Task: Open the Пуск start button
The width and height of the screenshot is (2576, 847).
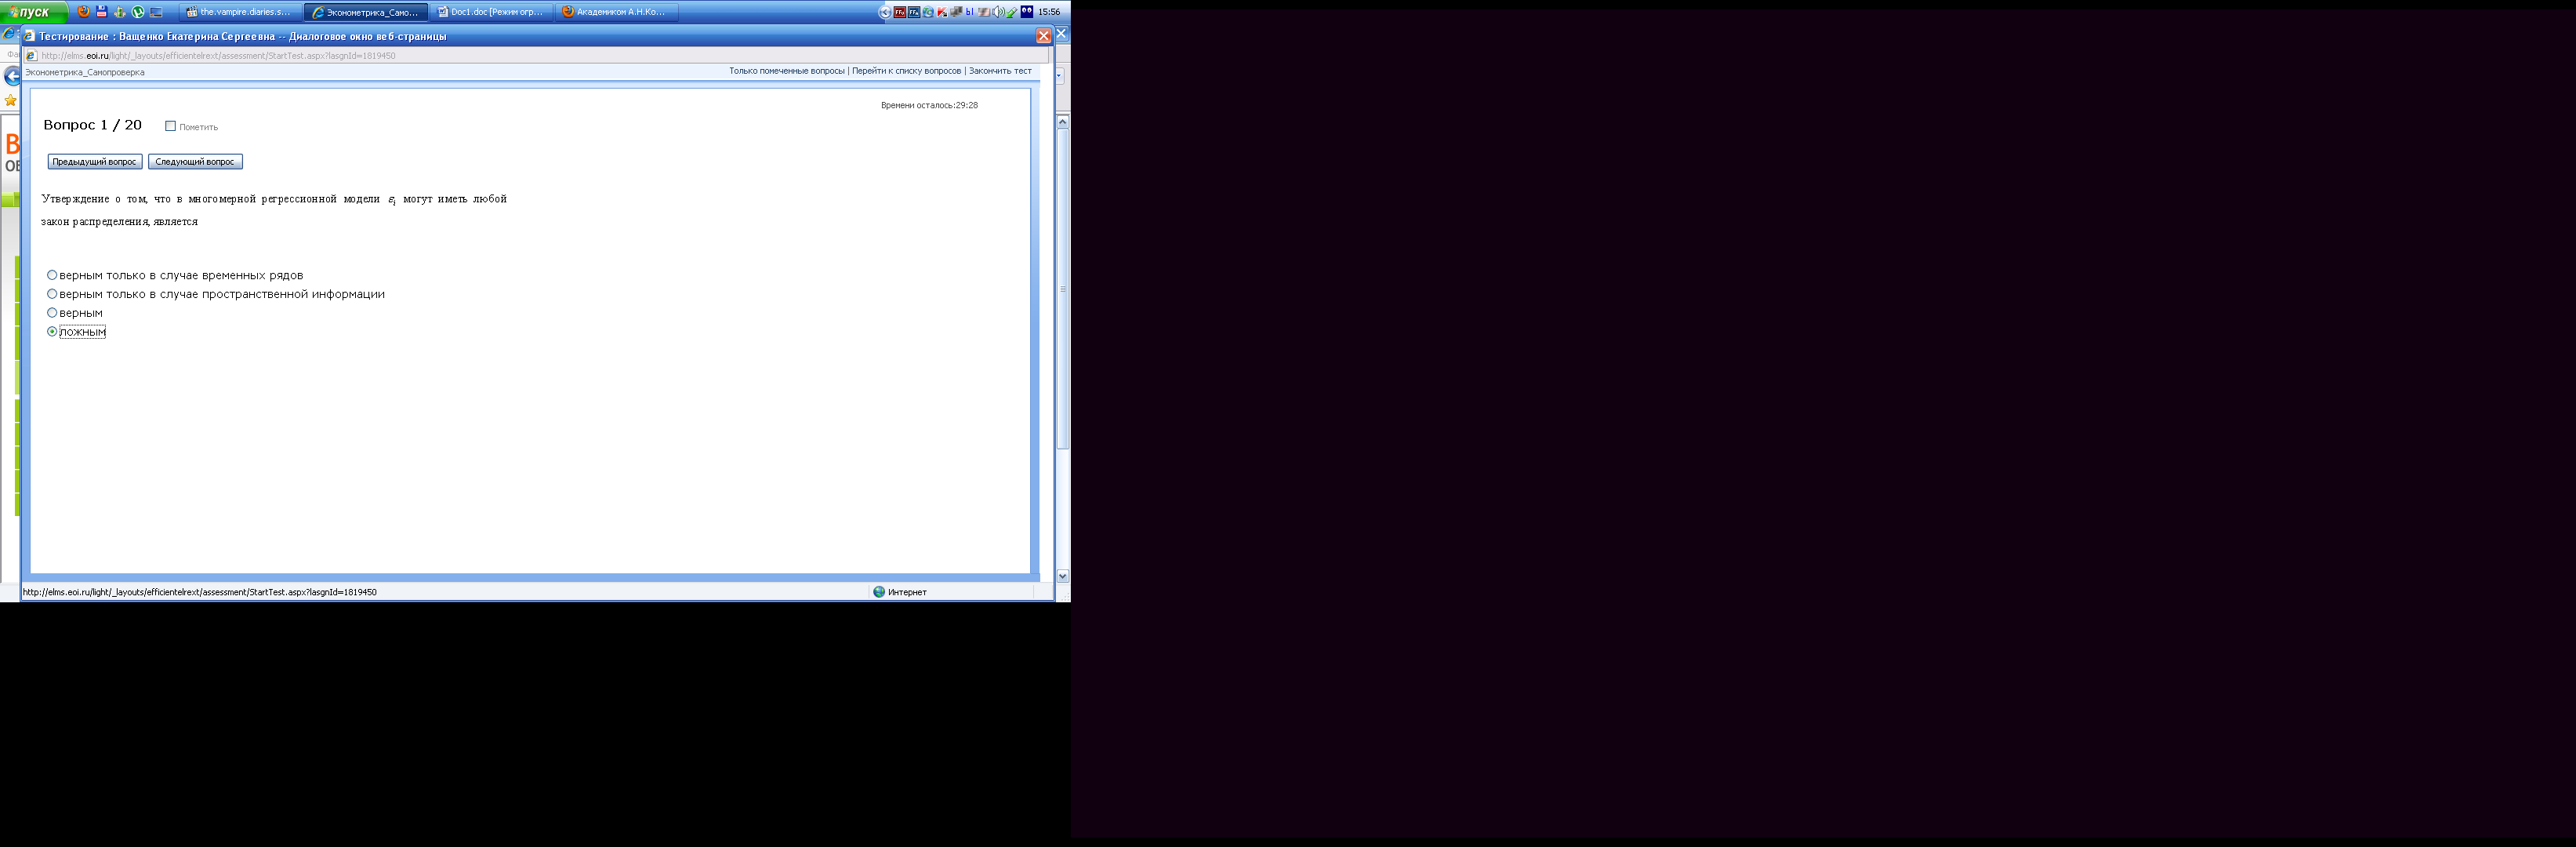Action: (33, 12)
